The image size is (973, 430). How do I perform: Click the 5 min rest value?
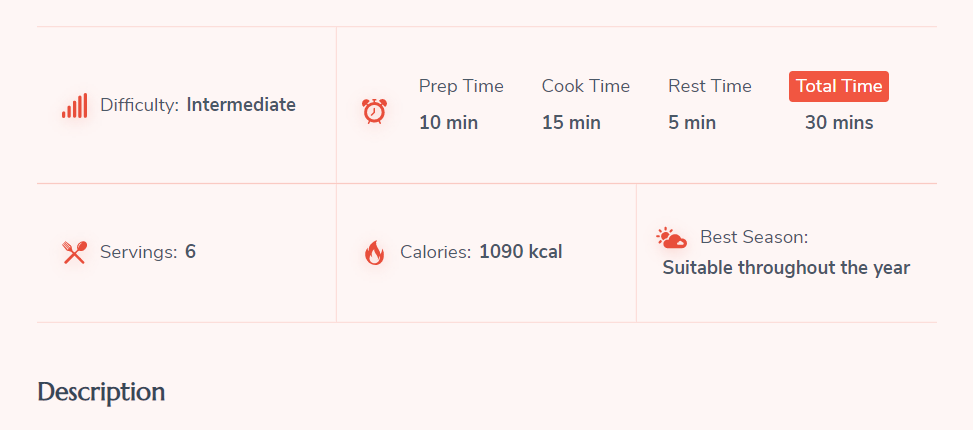(692, 123)
